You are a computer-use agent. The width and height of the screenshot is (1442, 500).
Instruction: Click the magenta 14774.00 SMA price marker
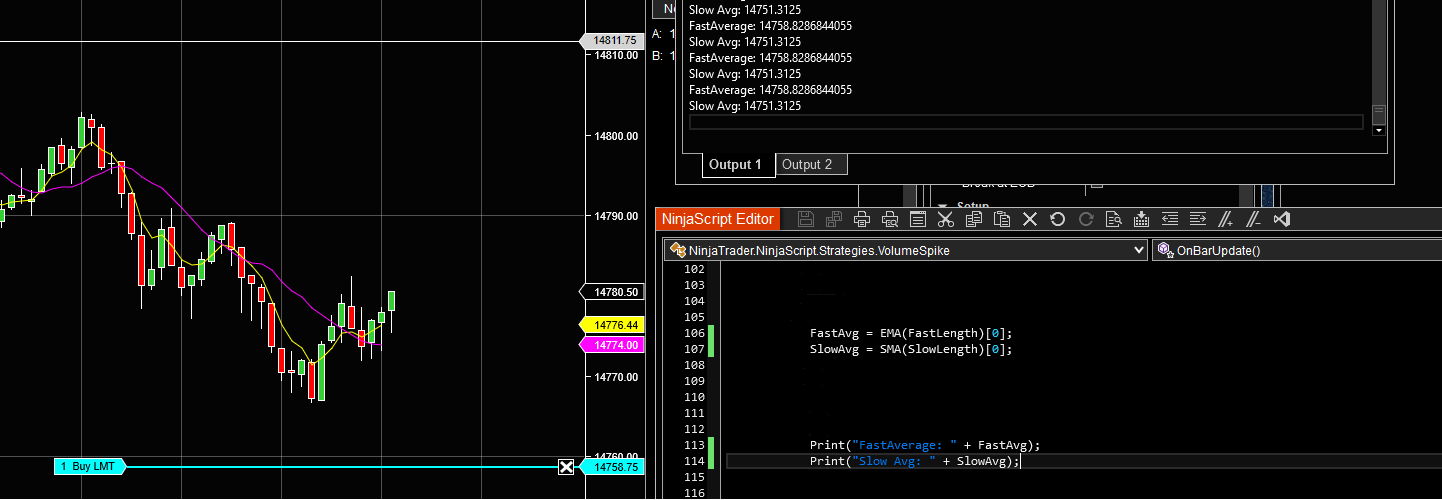coord(613,344)
